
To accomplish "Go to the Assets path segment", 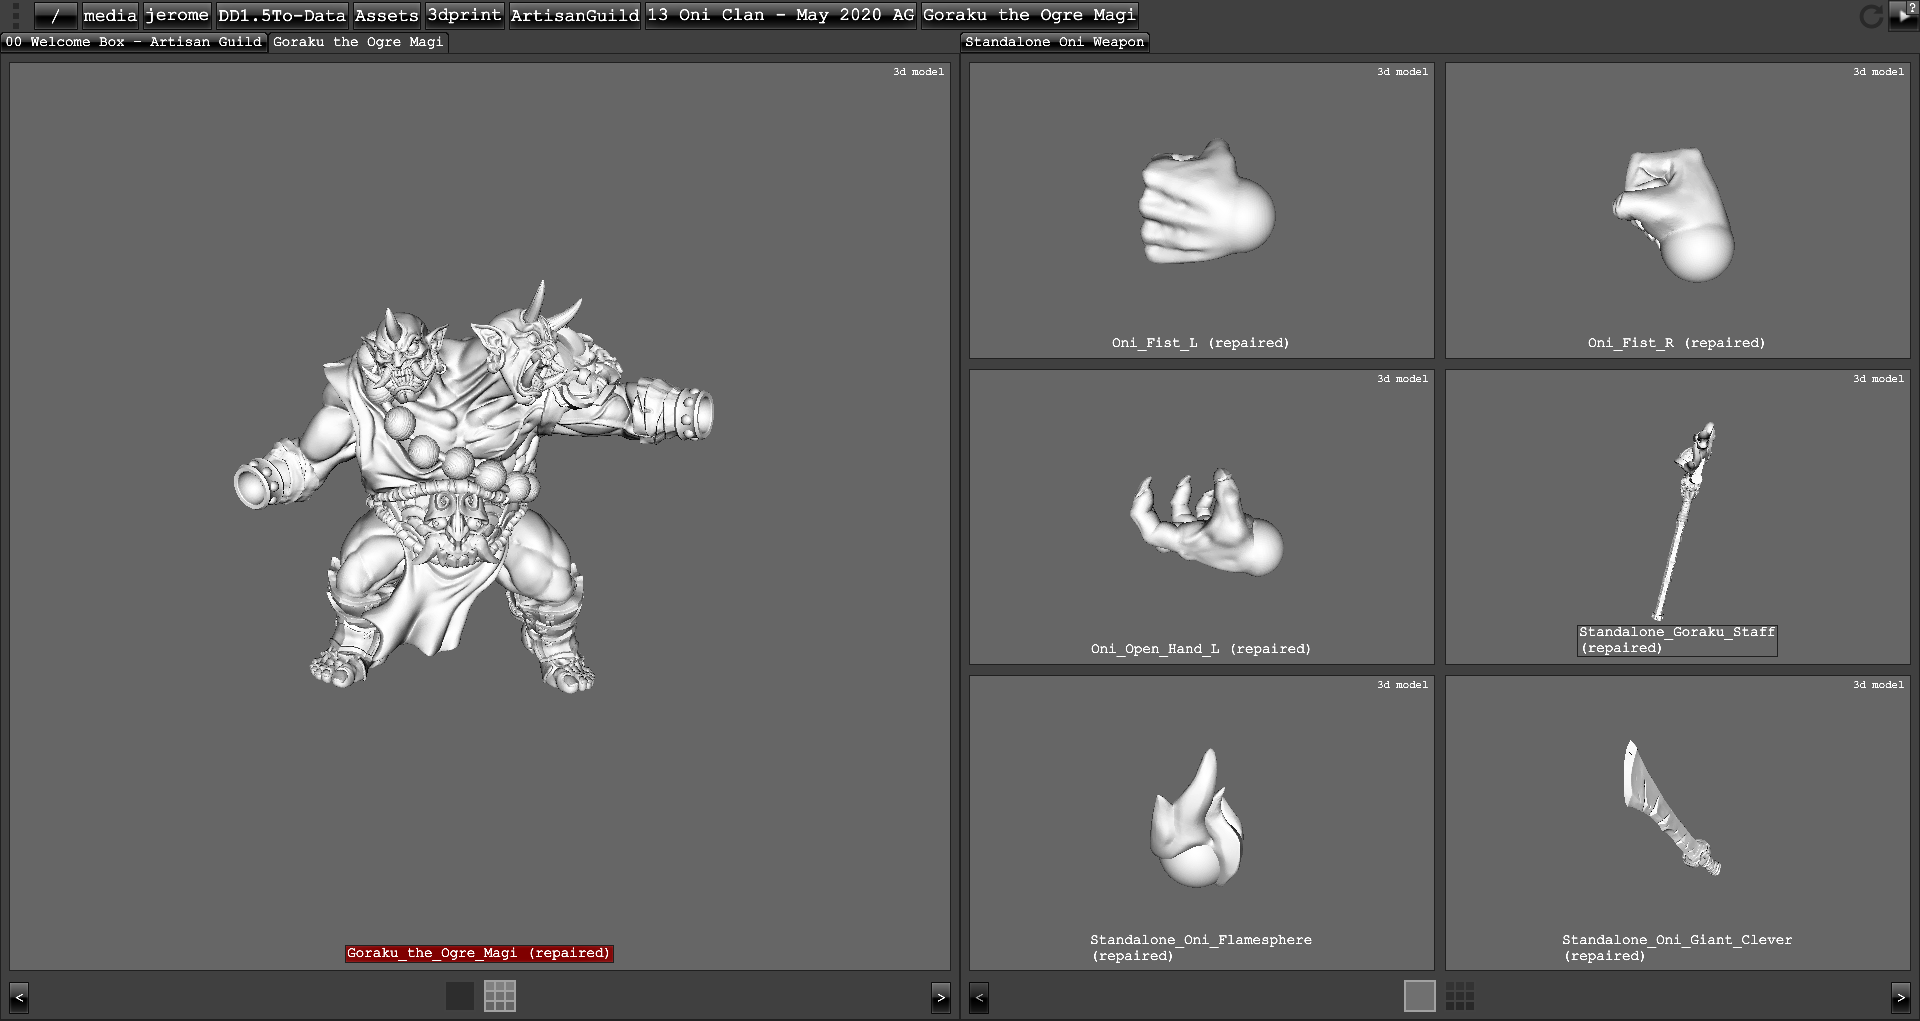I will coord(386,15).
